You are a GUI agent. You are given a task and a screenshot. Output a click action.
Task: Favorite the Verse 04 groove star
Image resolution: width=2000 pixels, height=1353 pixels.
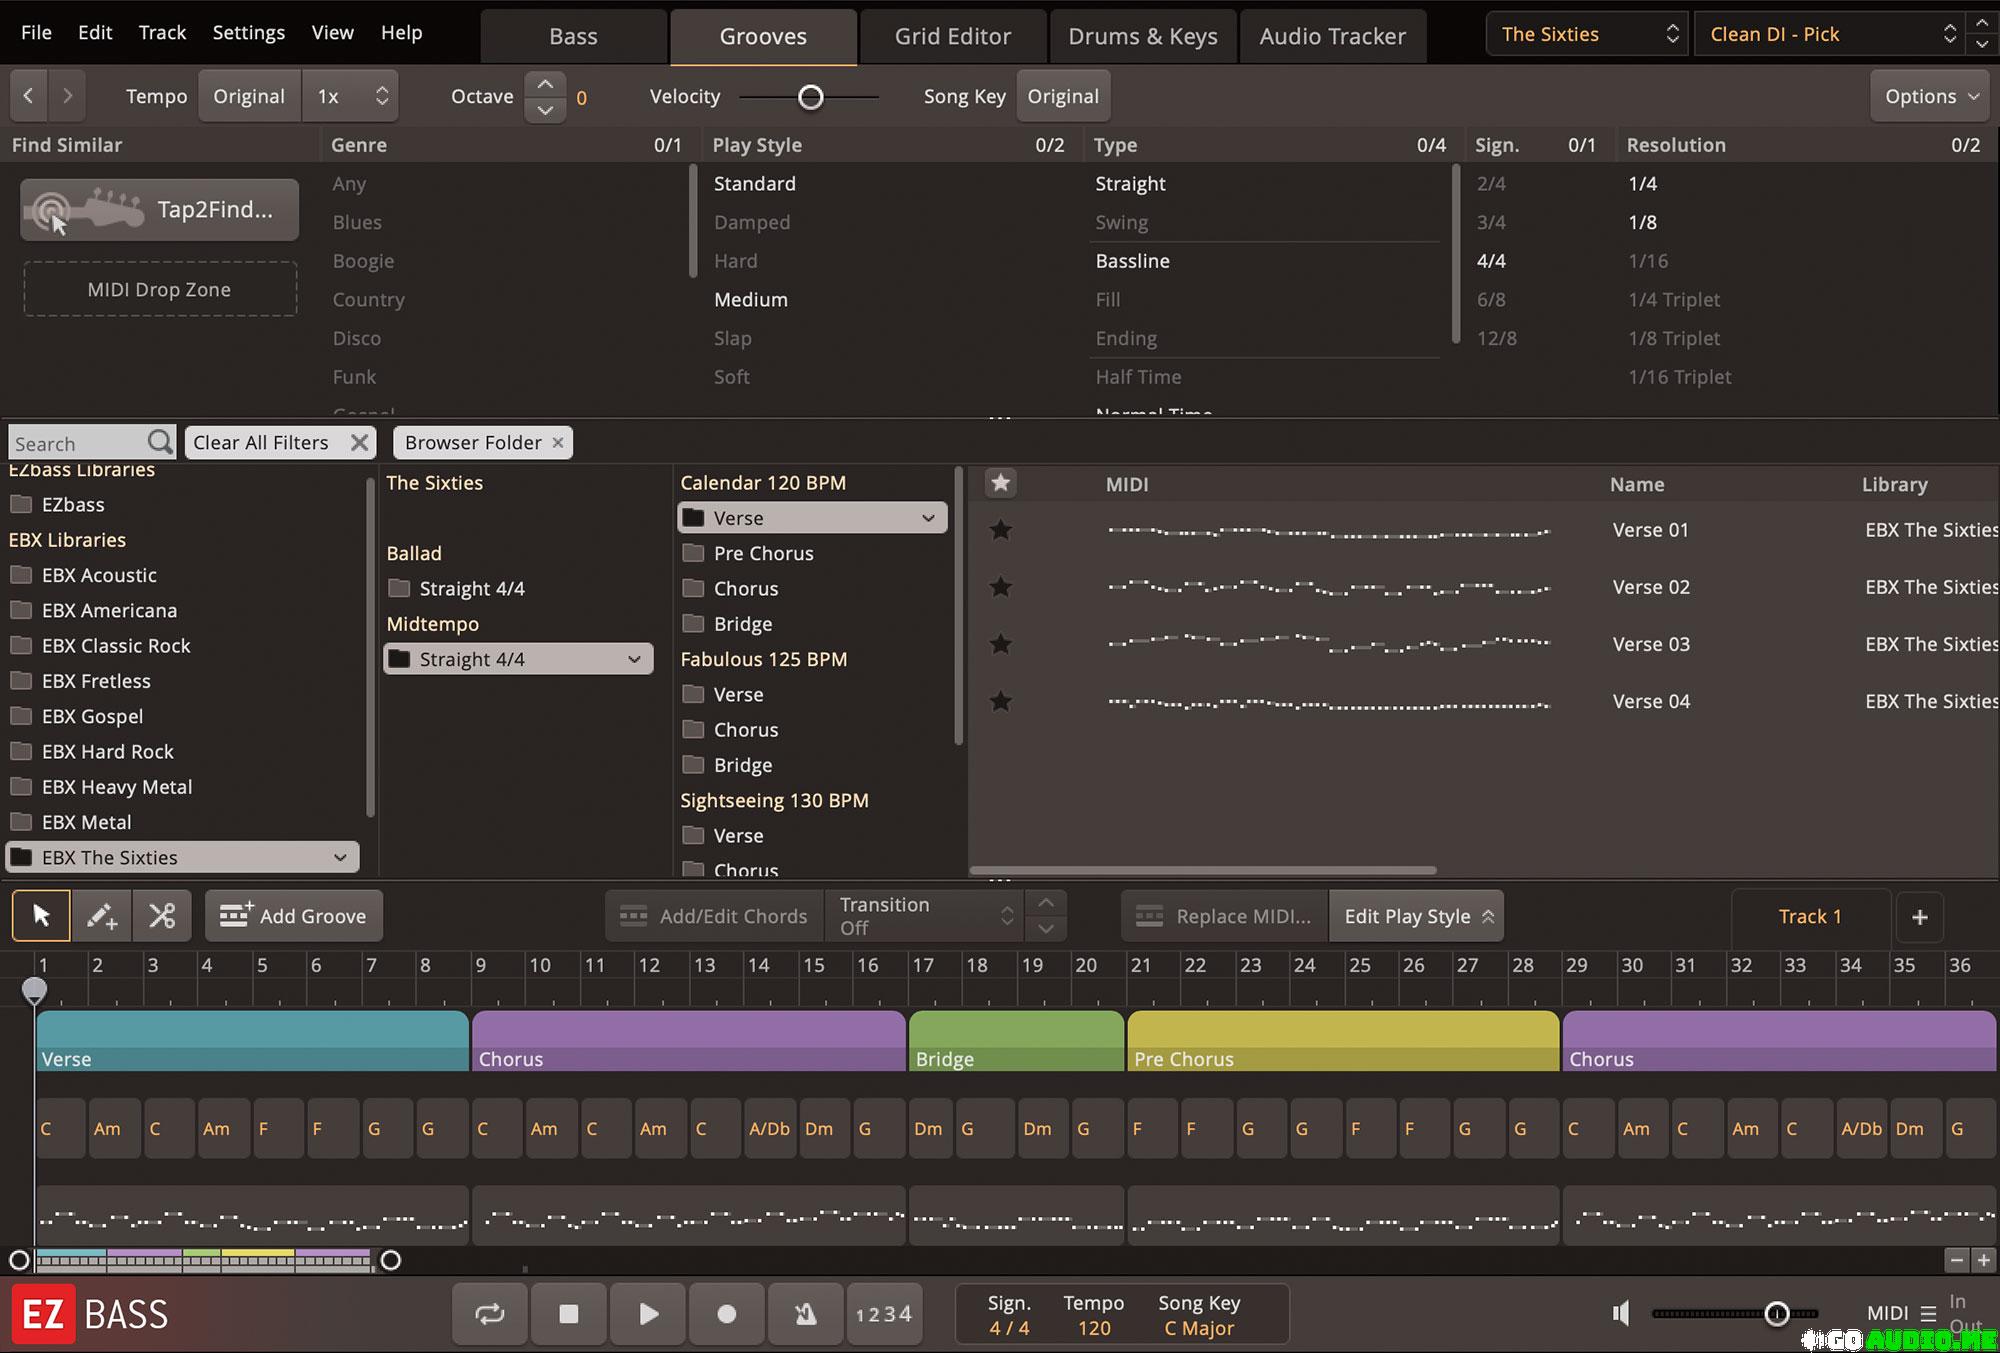coord(1000,701)
